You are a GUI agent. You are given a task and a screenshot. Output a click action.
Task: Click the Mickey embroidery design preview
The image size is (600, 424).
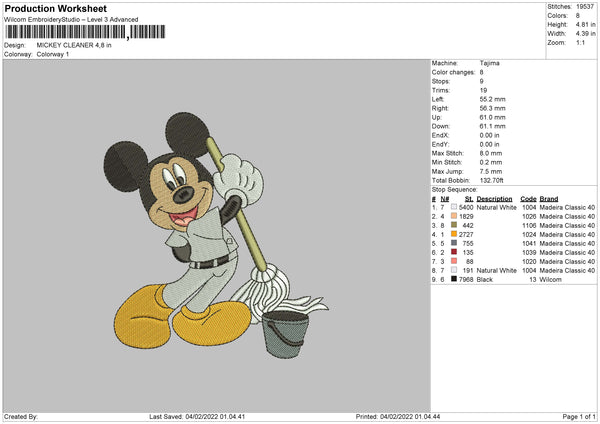click(216, 235)
